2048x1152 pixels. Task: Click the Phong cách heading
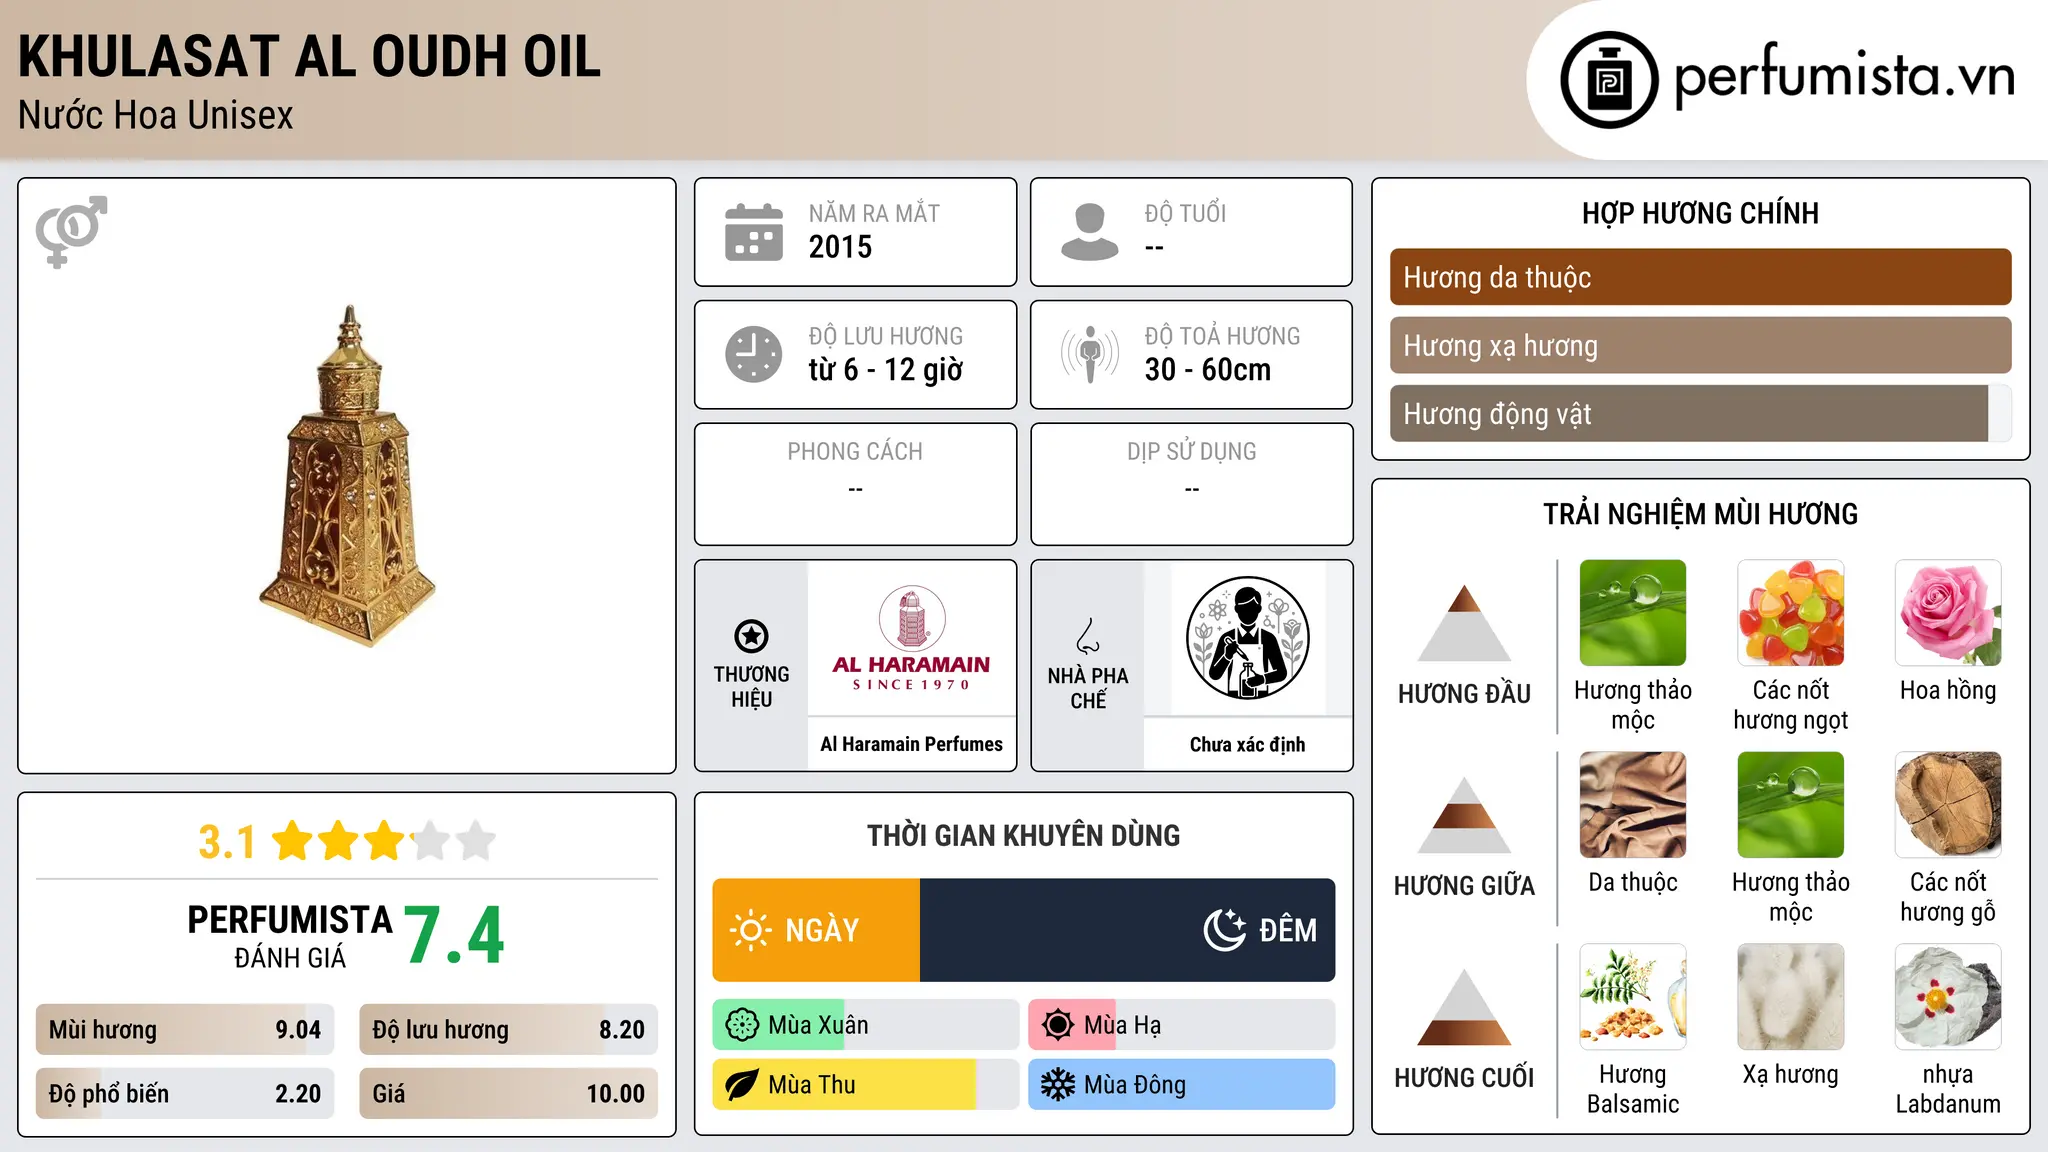coord(855,452)
